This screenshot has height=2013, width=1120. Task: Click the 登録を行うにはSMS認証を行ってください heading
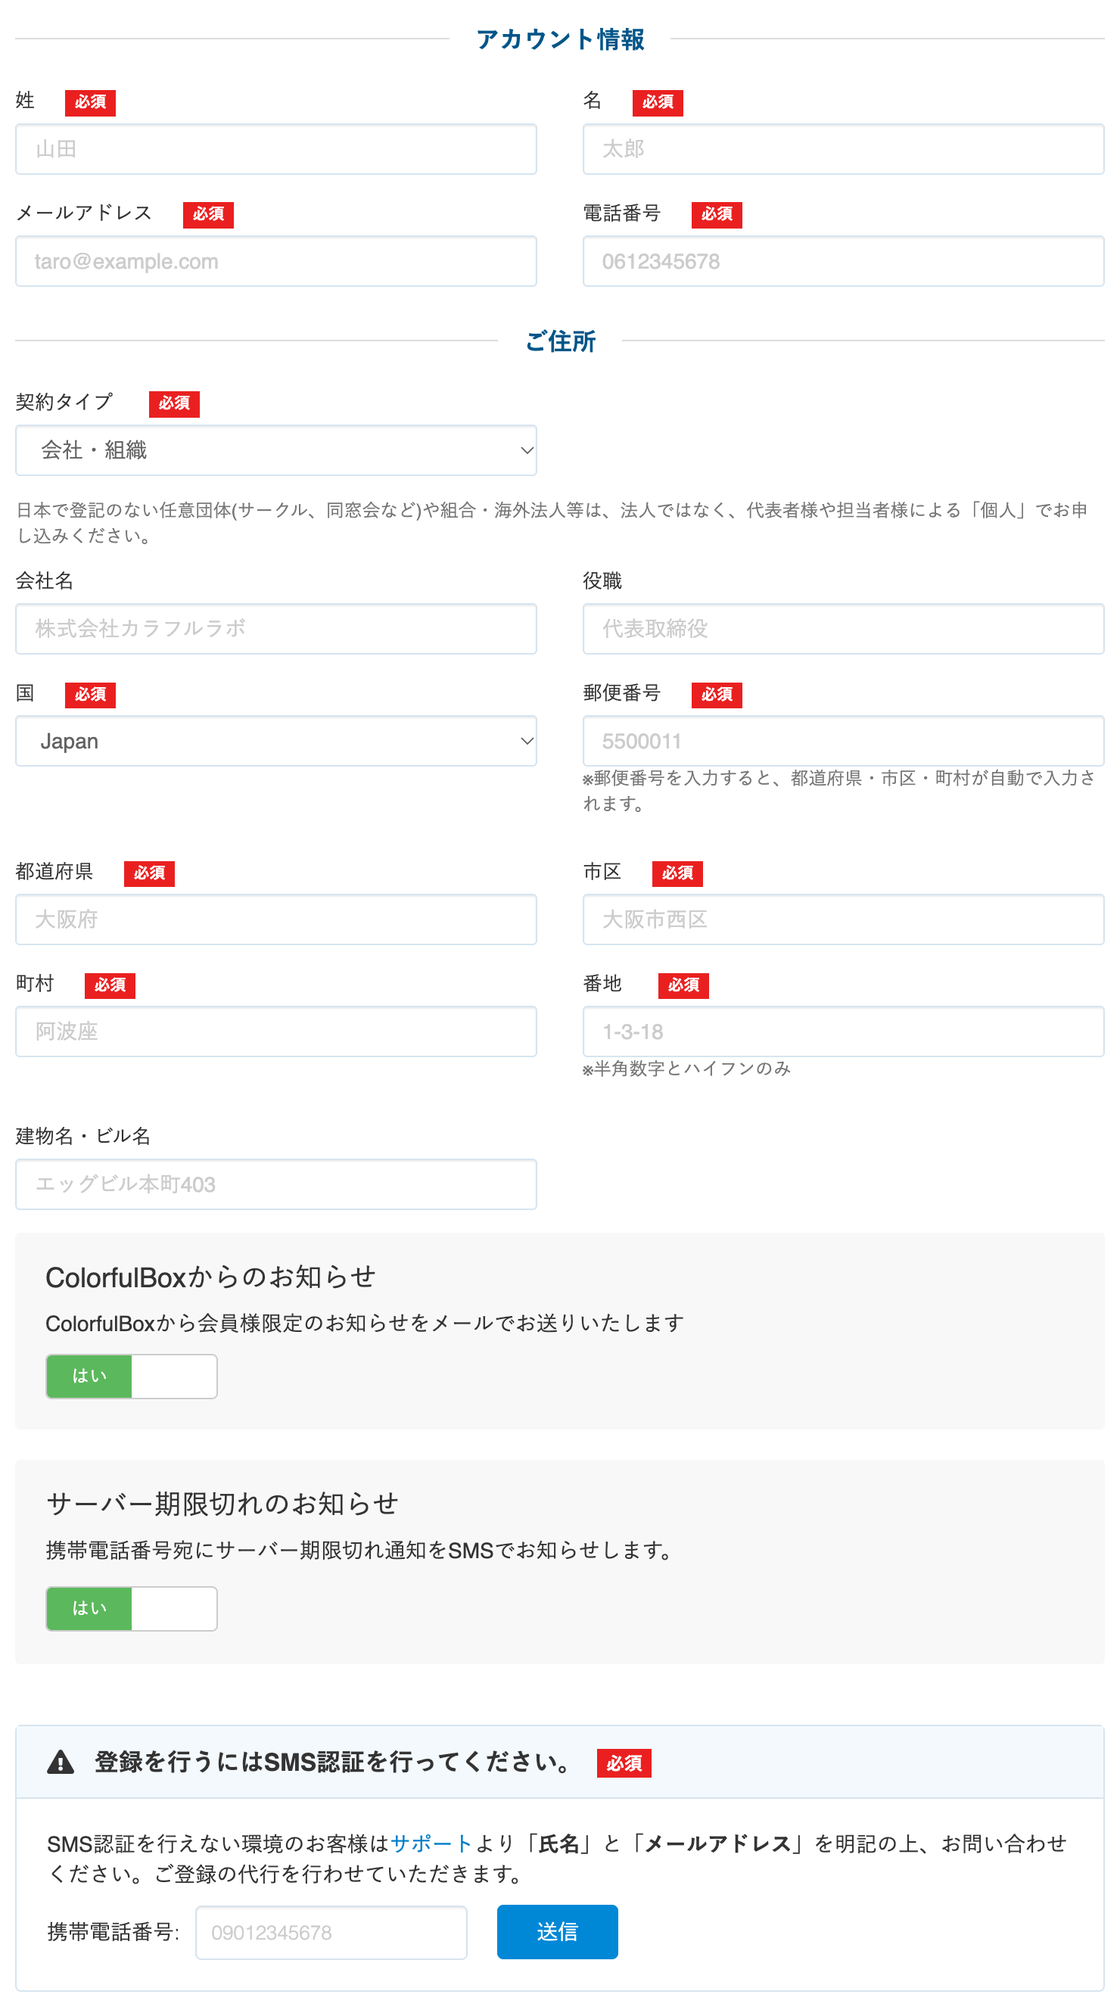(333, 1762)
